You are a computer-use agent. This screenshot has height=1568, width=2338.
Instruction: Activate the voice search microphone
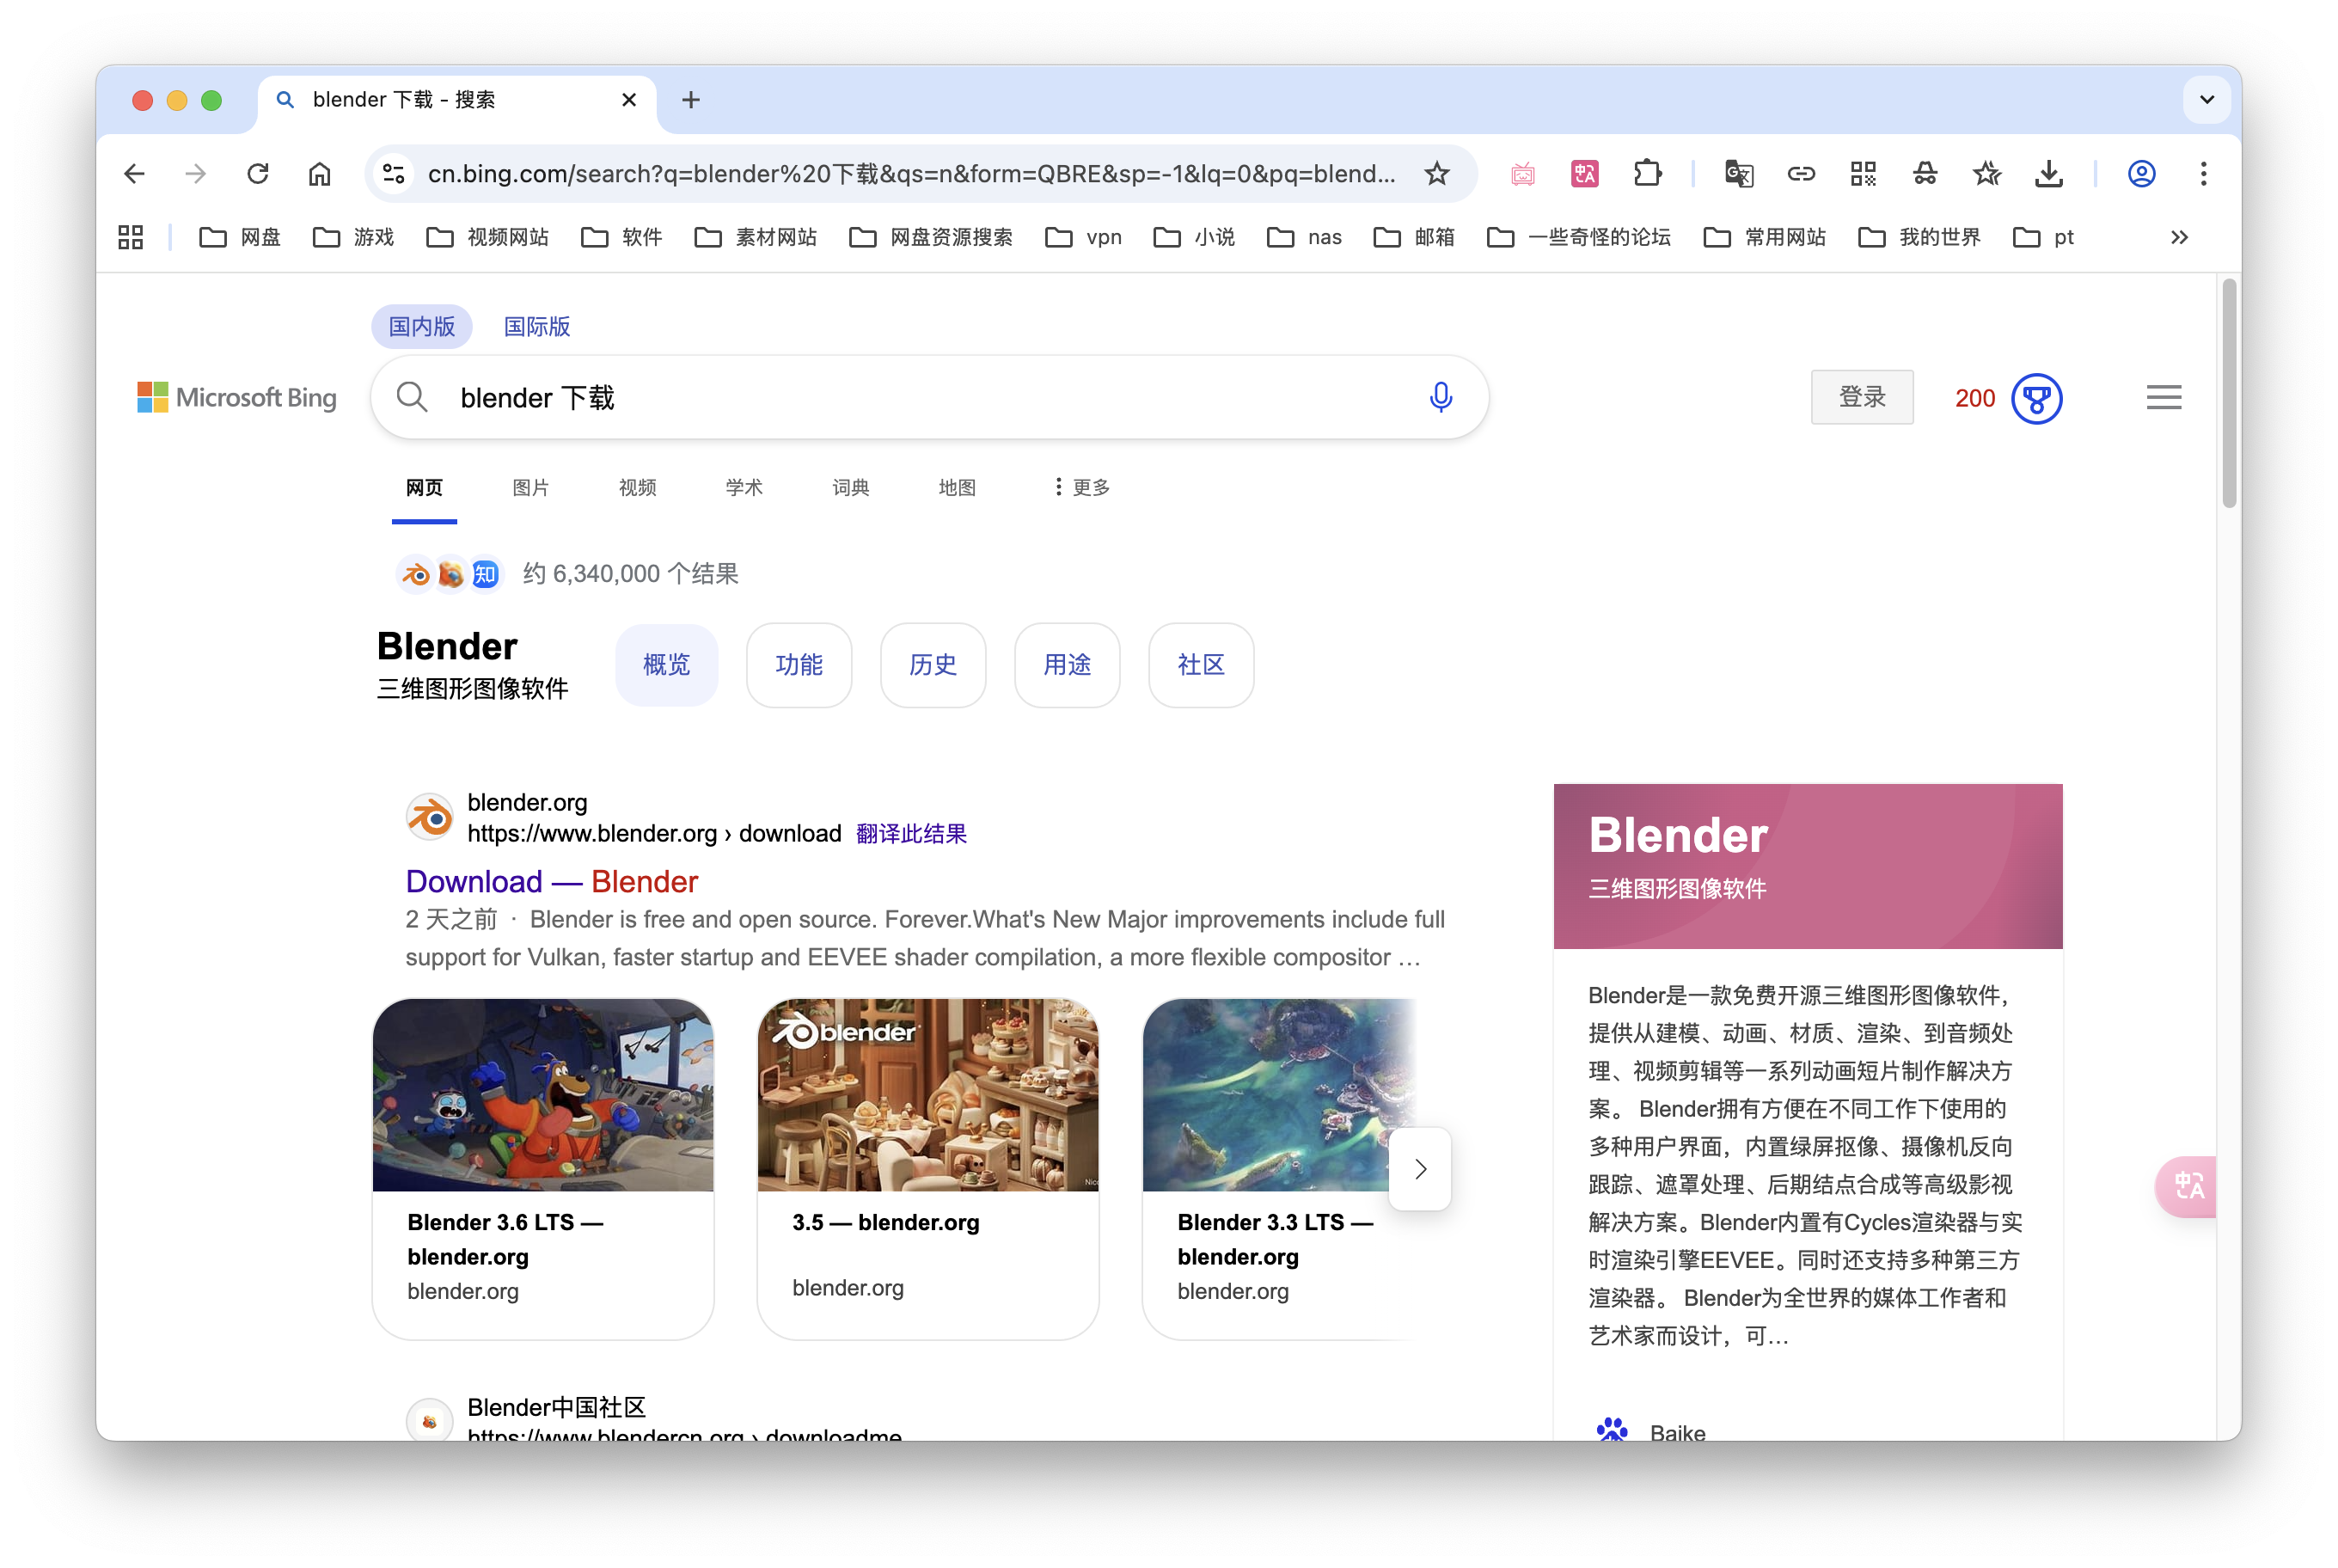[1440, 397]
